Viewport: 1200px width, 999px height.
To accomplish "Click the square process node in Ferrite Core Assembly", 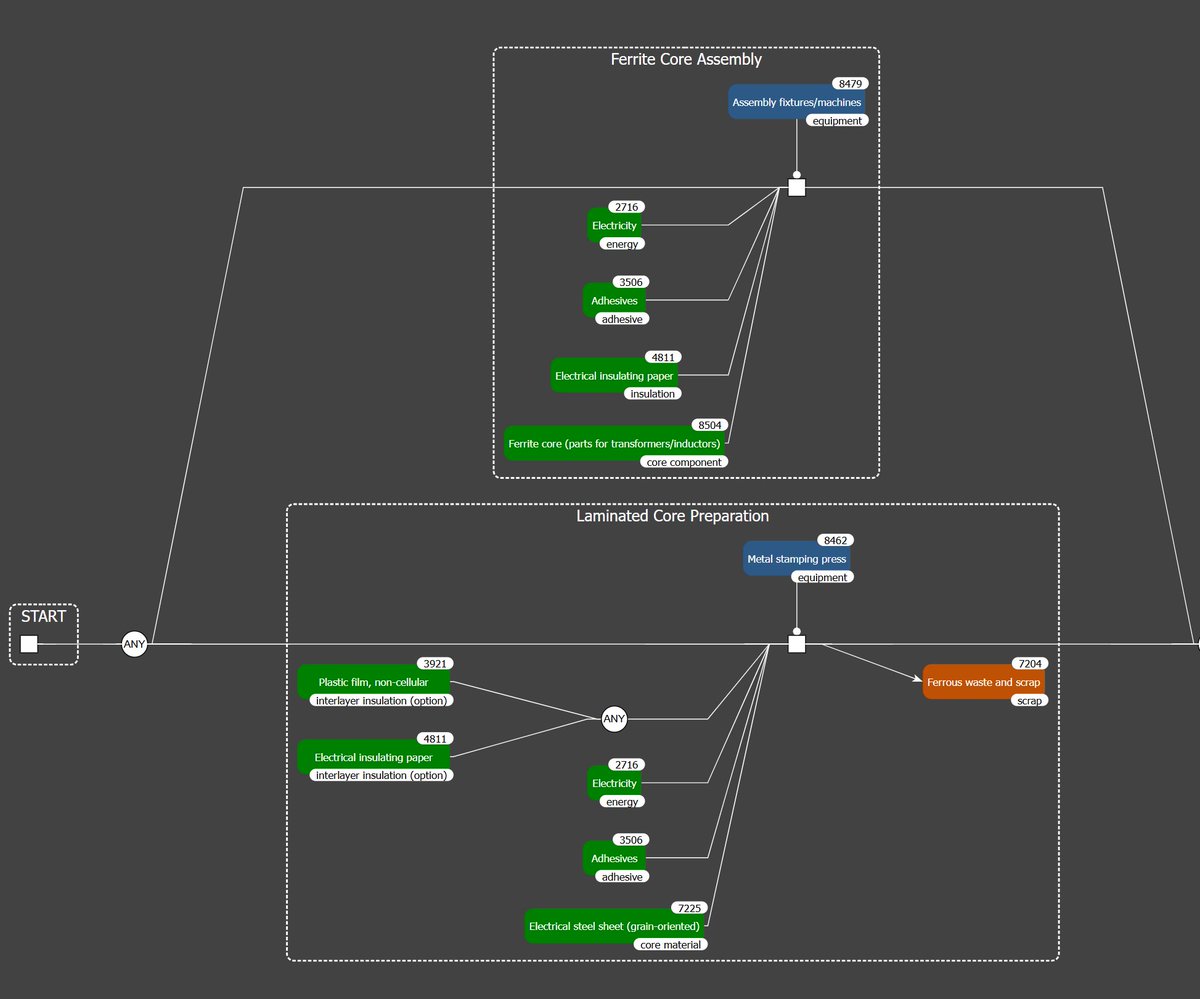I will pyautogui.click(x=796, y=187).
